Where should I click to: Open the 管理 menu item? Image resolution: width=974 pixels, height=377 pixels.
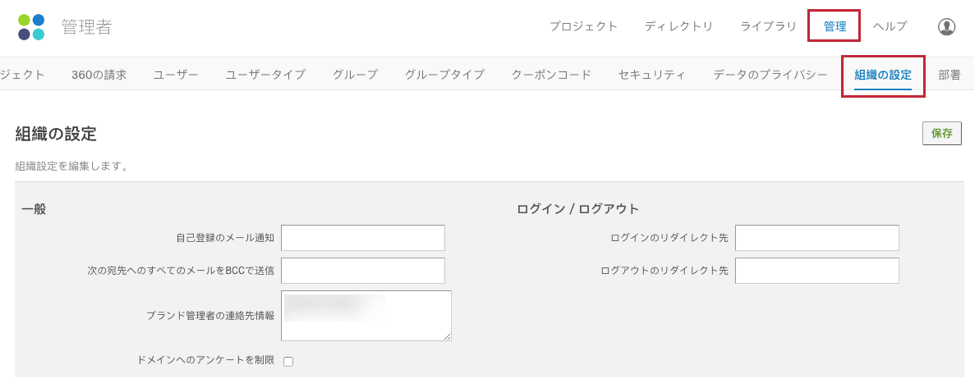click(834, 27)
